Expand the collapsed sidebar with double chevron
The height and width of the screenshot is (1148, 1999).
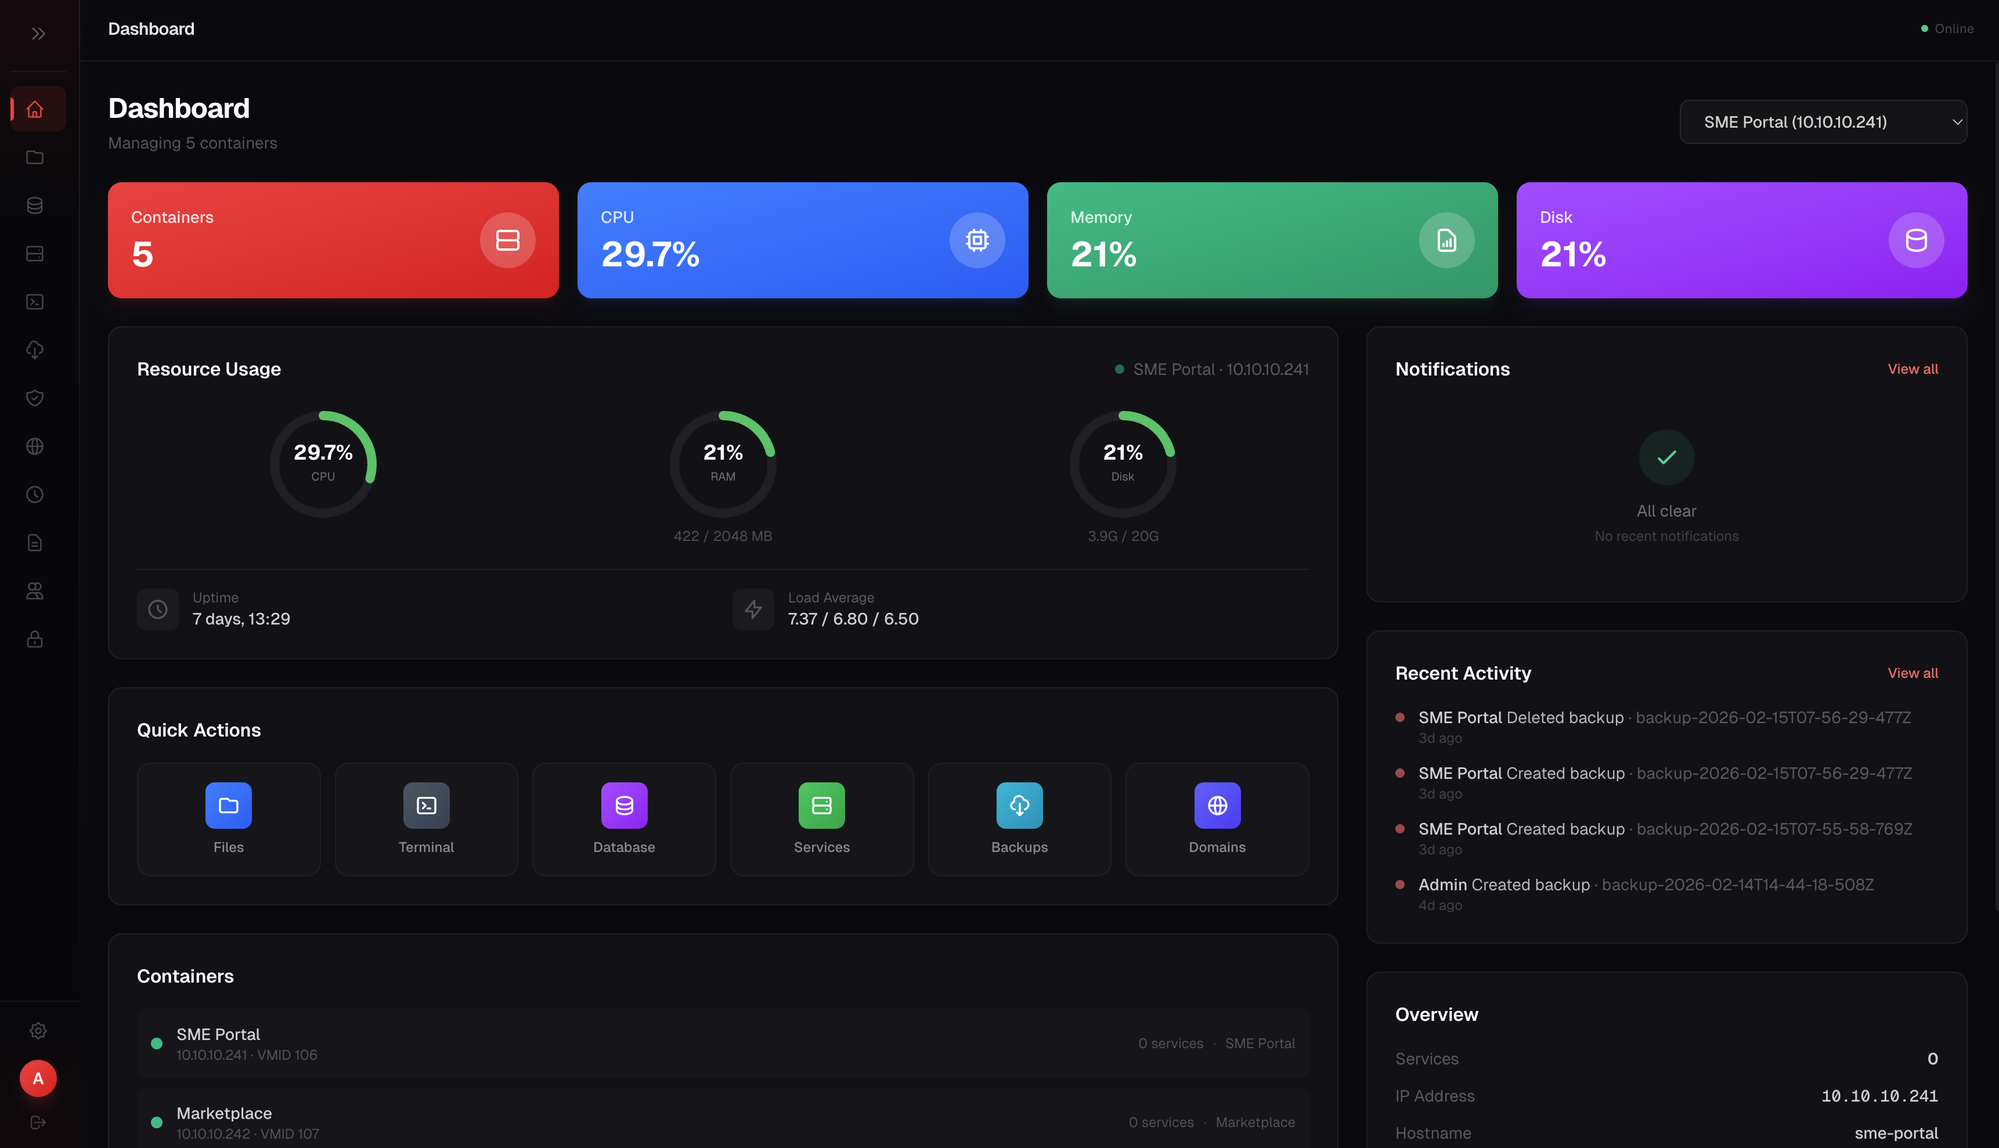pos(38,33)
